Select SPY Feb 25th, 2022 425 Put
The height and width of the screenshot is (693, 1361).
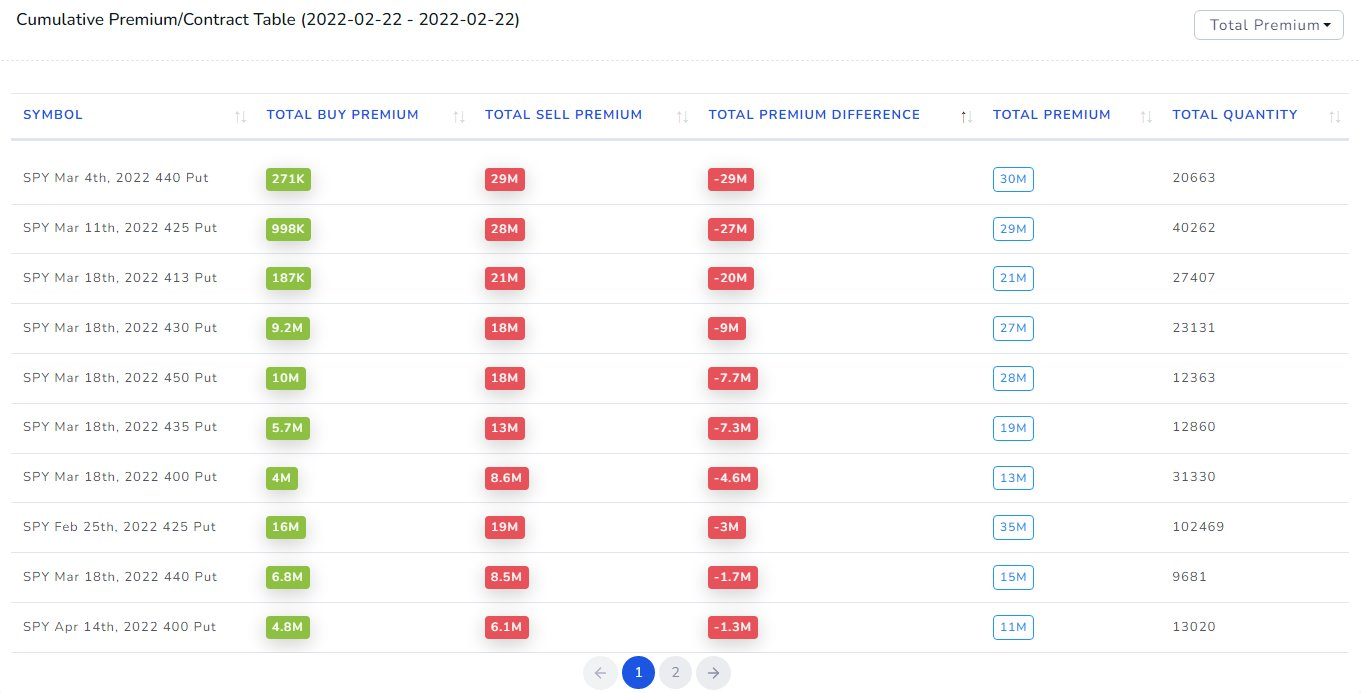[x=120, y=527]
